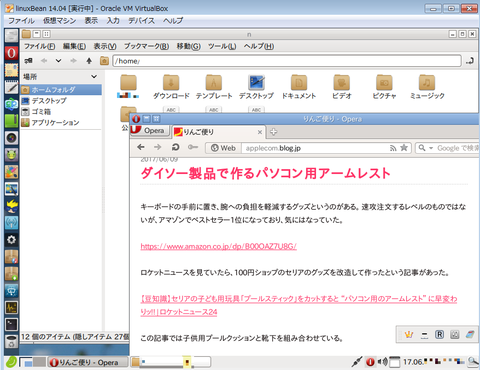Click the volume speaker tray icon
480x370 pixels.
point(383,362)
